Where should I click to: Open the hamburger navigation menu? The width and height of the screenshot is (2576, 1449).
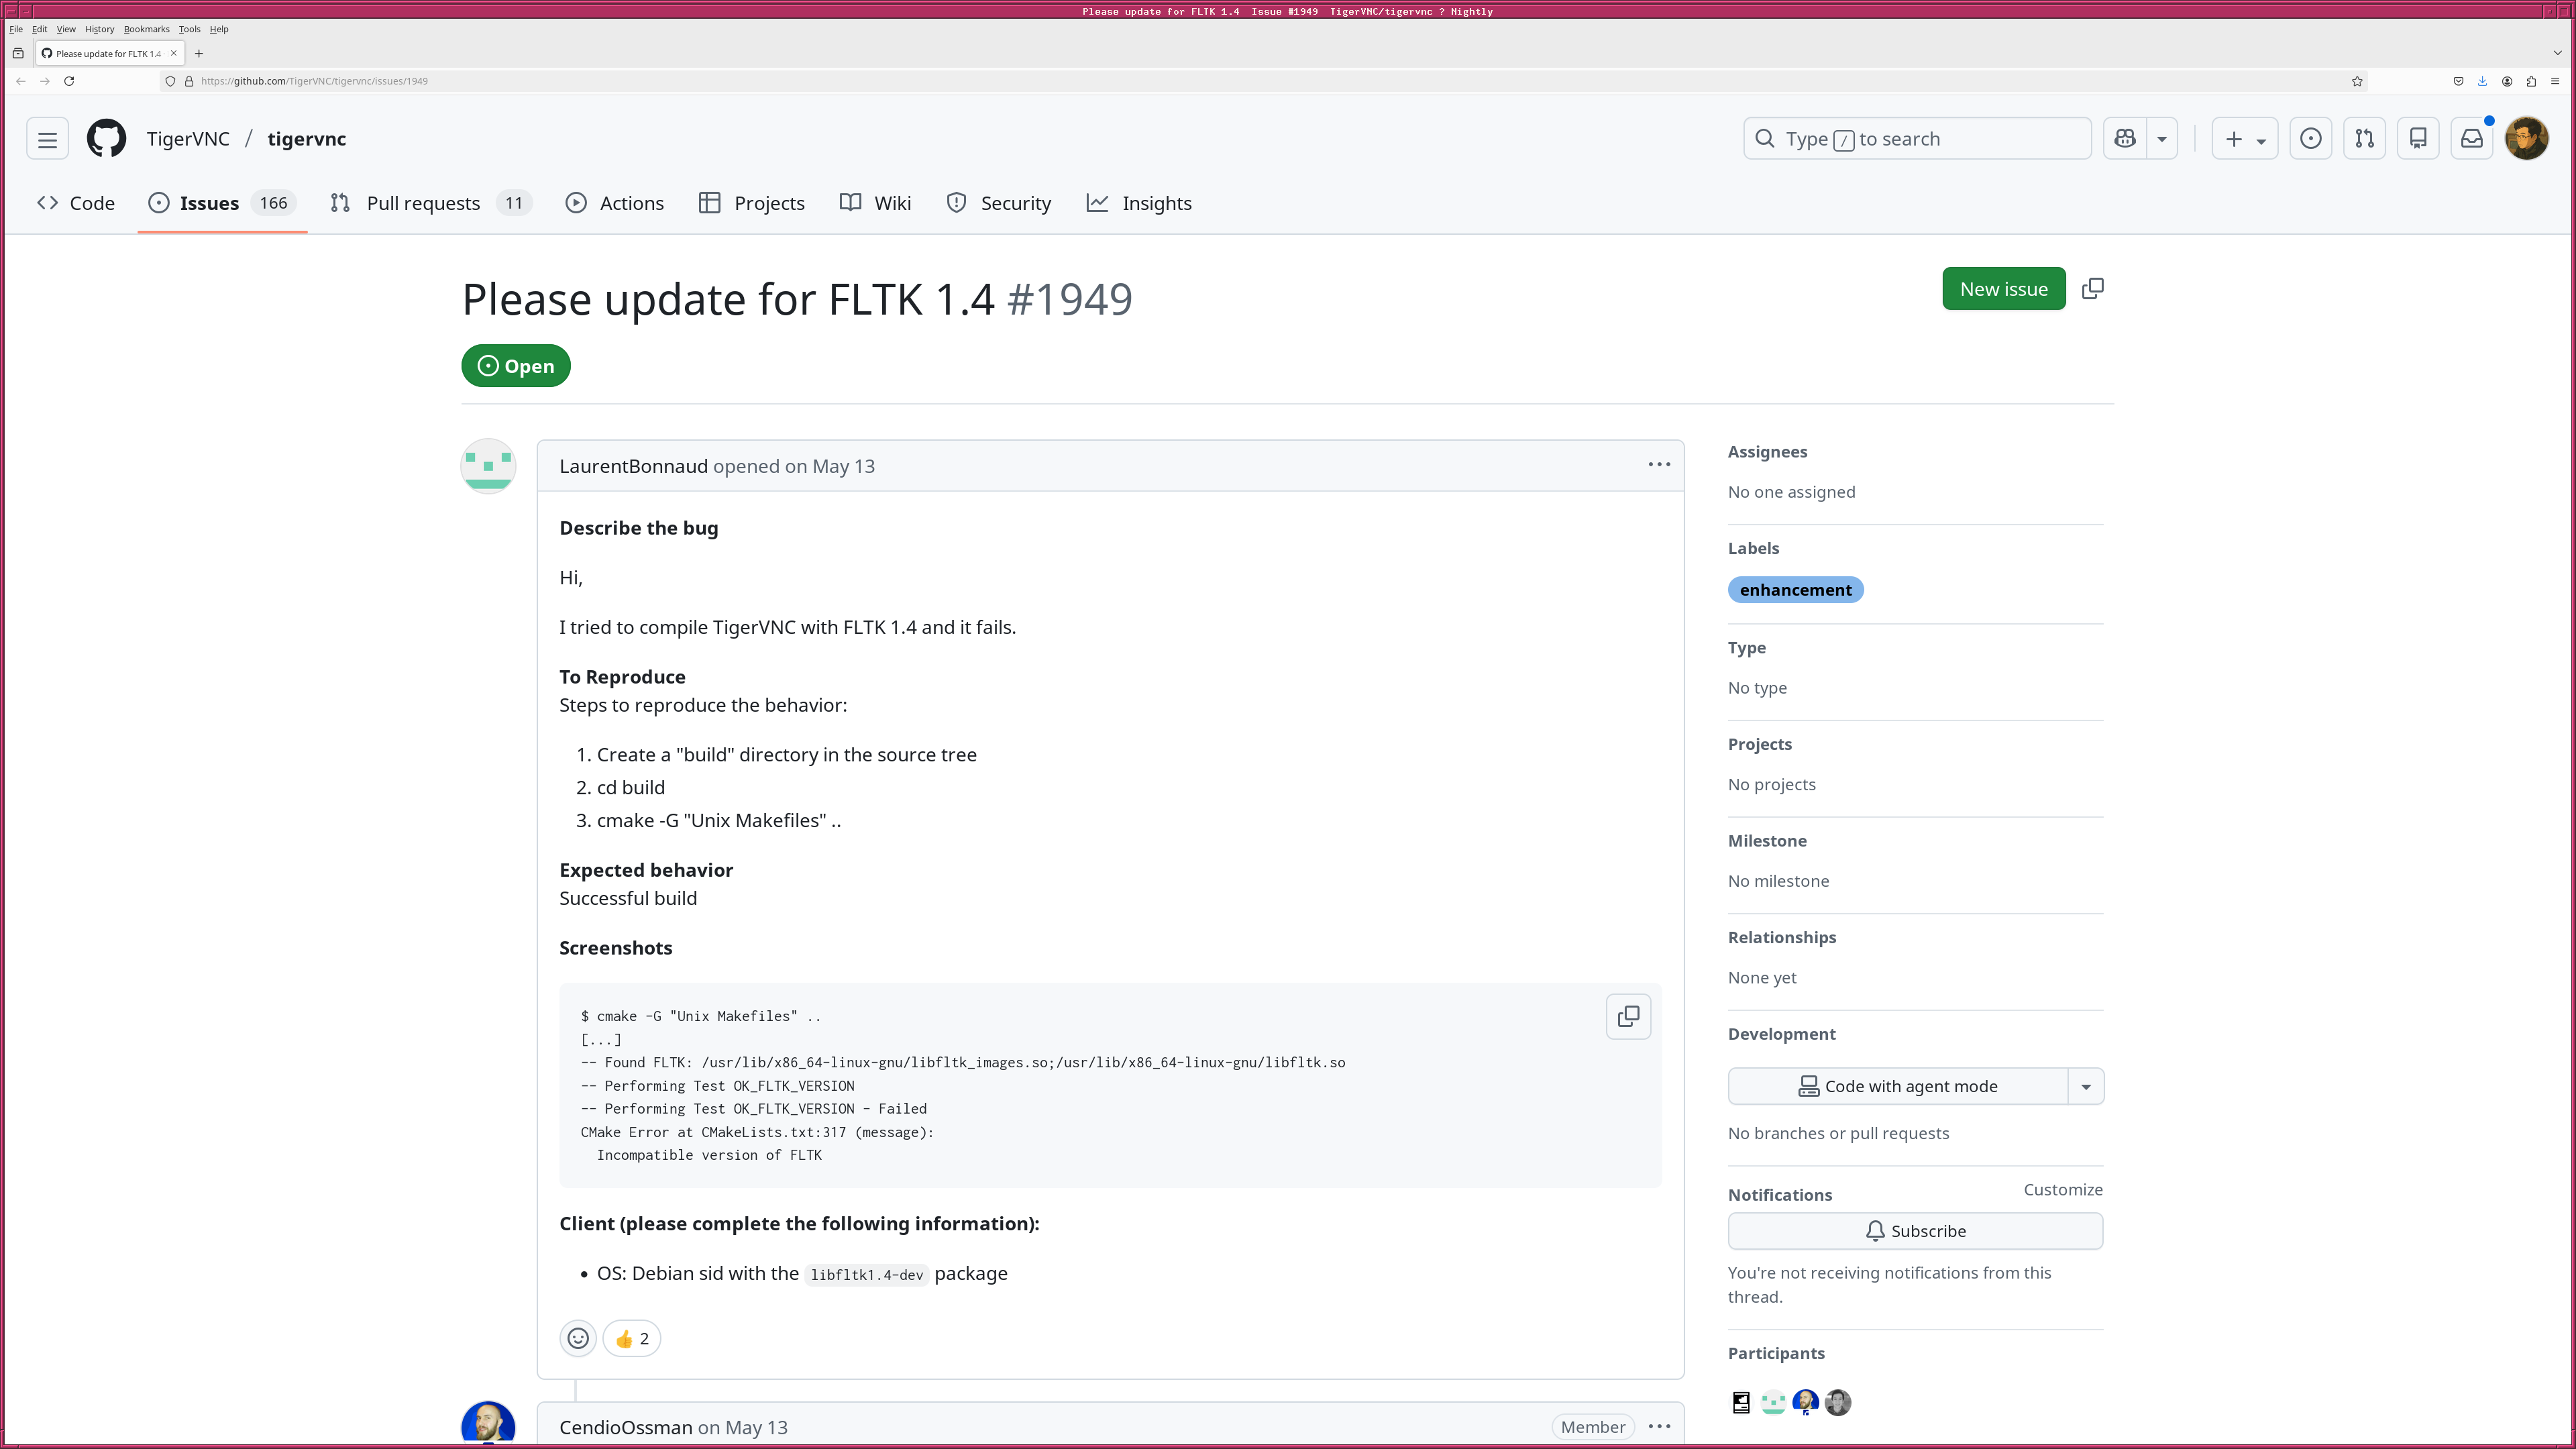pos(47,139)
